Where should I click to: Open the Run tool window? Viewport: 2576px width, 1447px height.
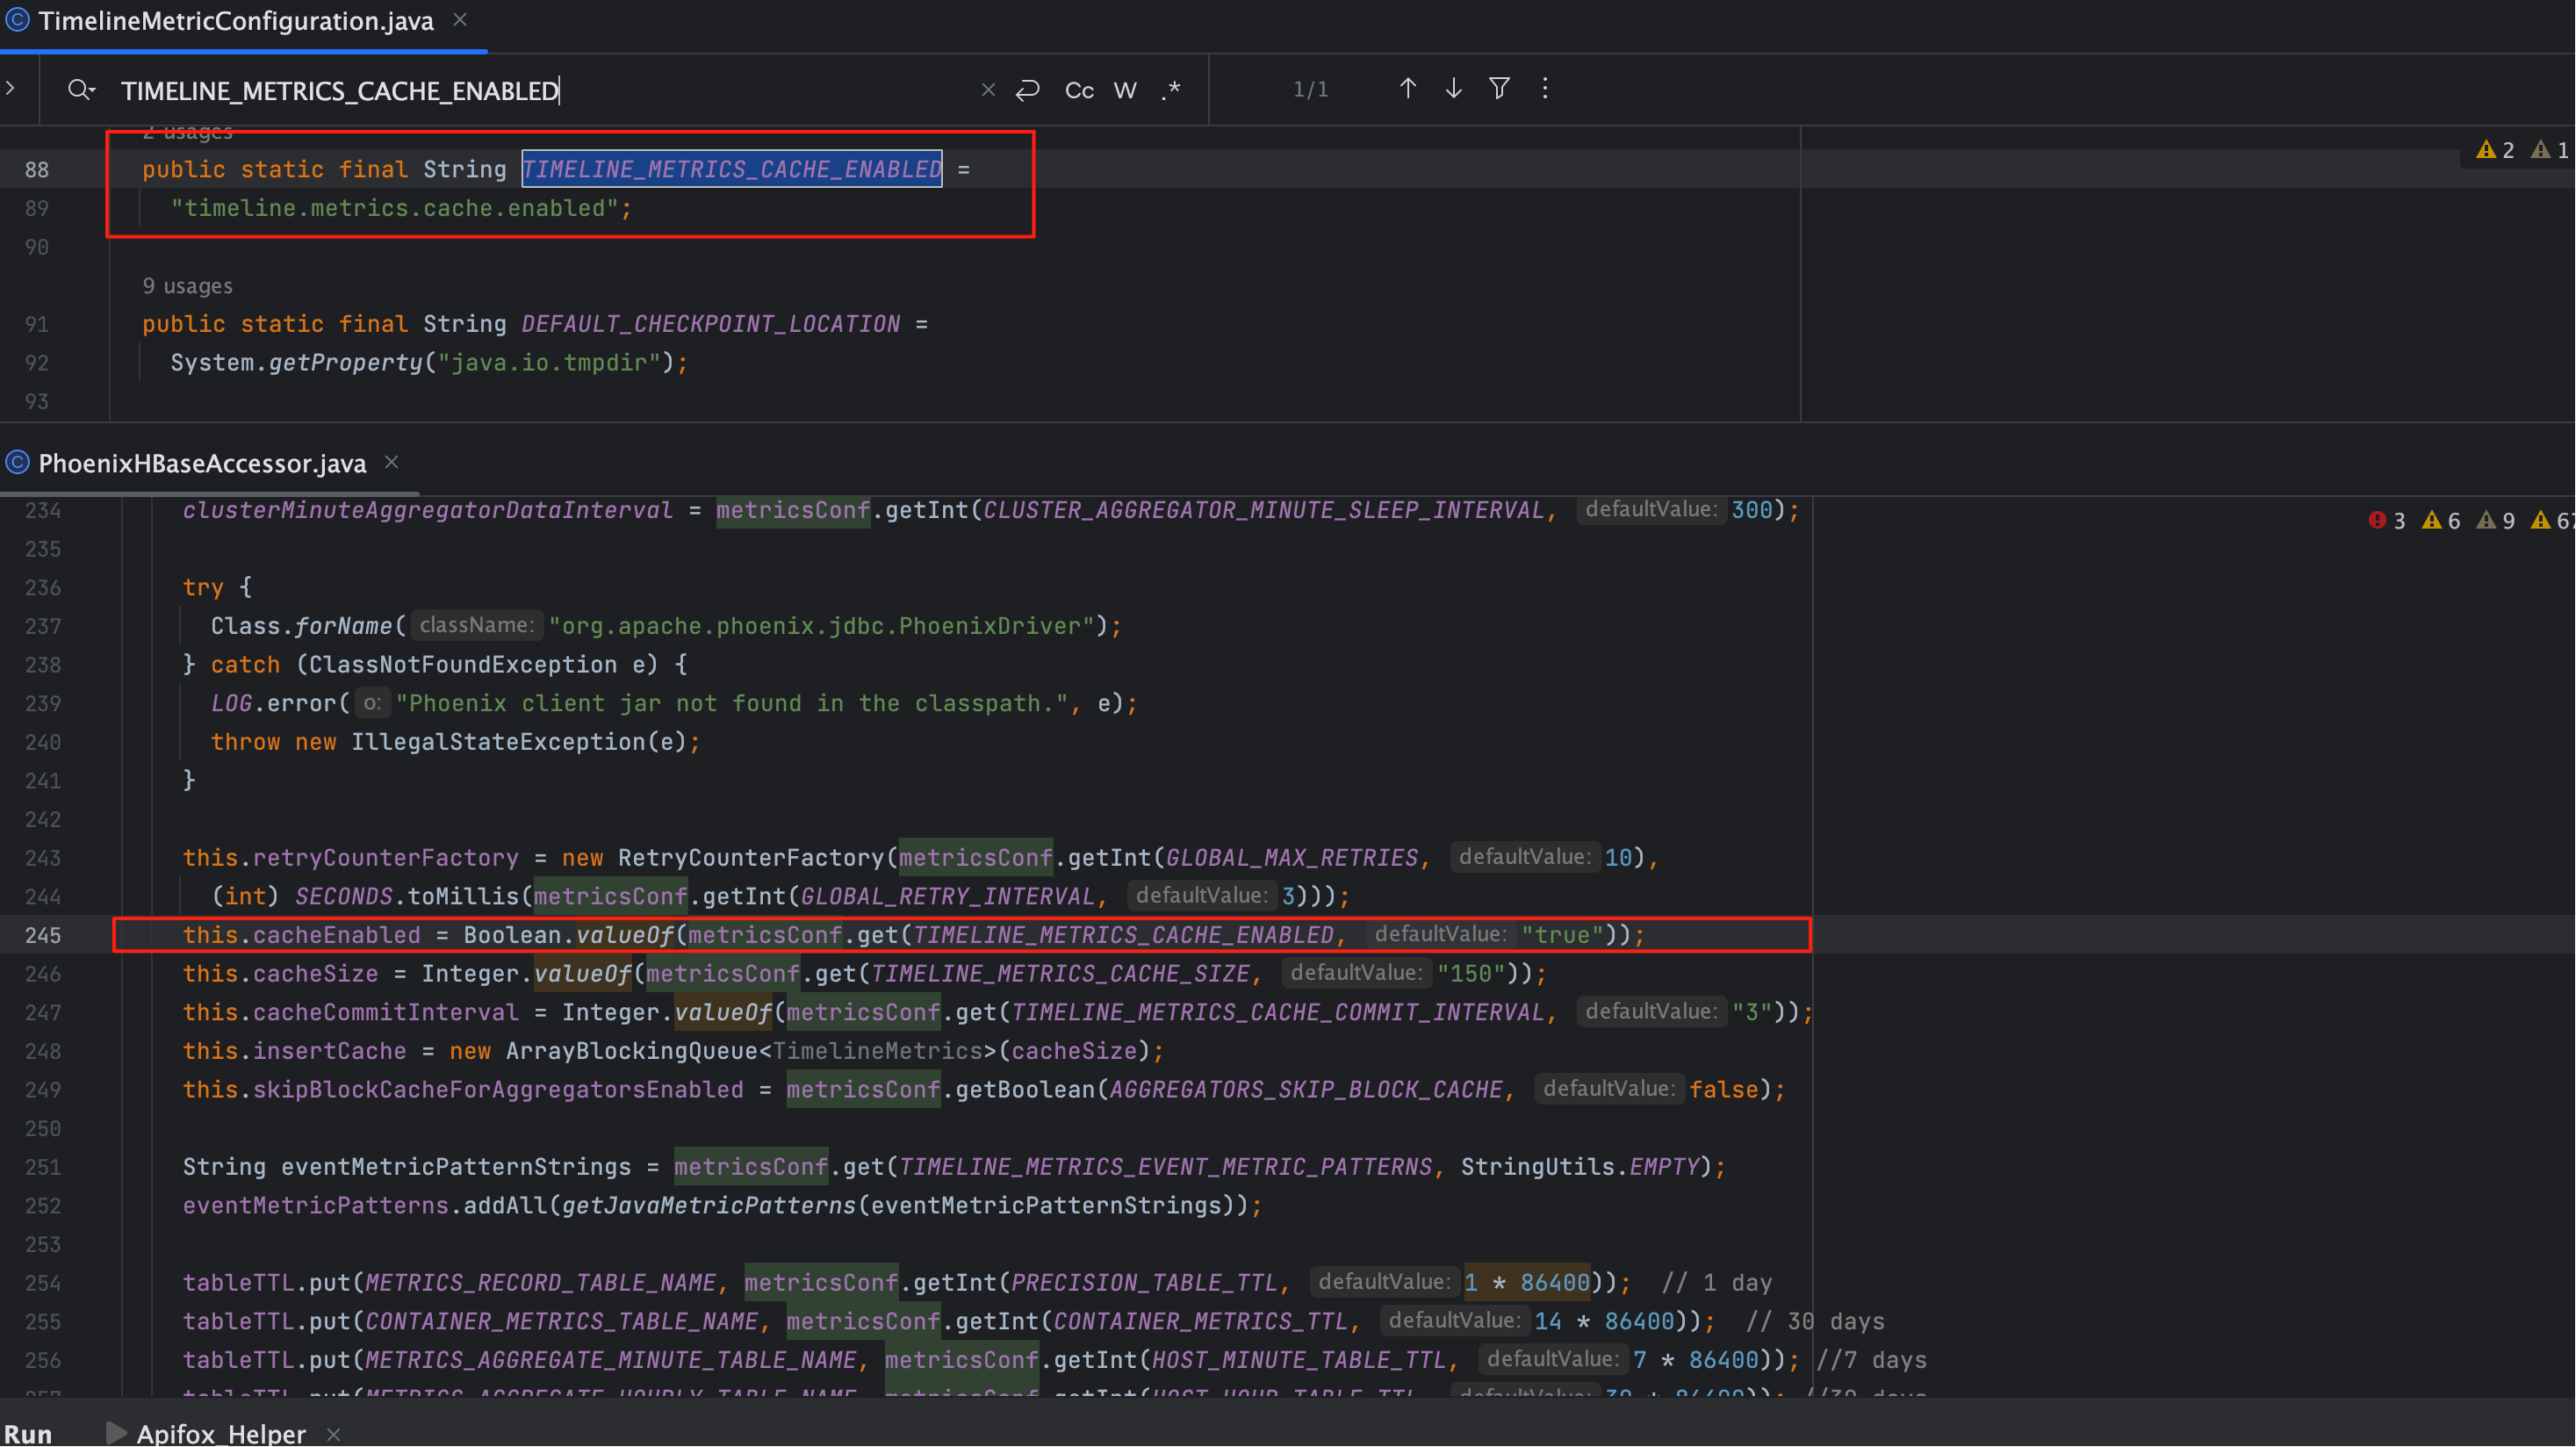[28, 1433]
